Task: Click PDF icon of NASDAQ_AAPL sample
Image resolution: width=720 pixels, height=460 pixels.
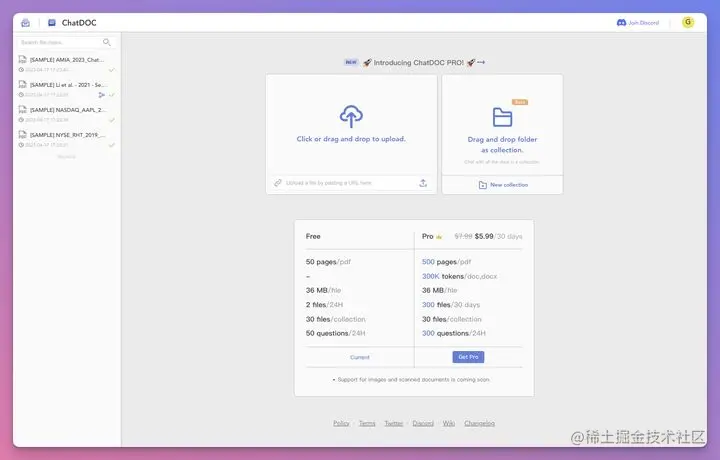Action: (22, 109)
